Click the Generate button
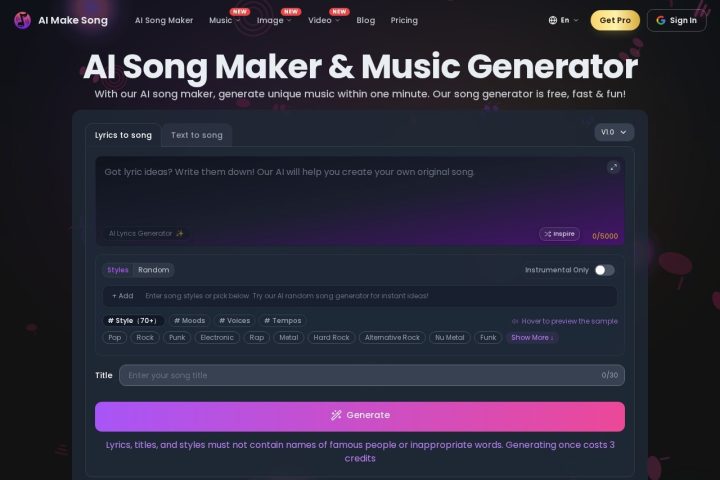 [x=360, y=417]
